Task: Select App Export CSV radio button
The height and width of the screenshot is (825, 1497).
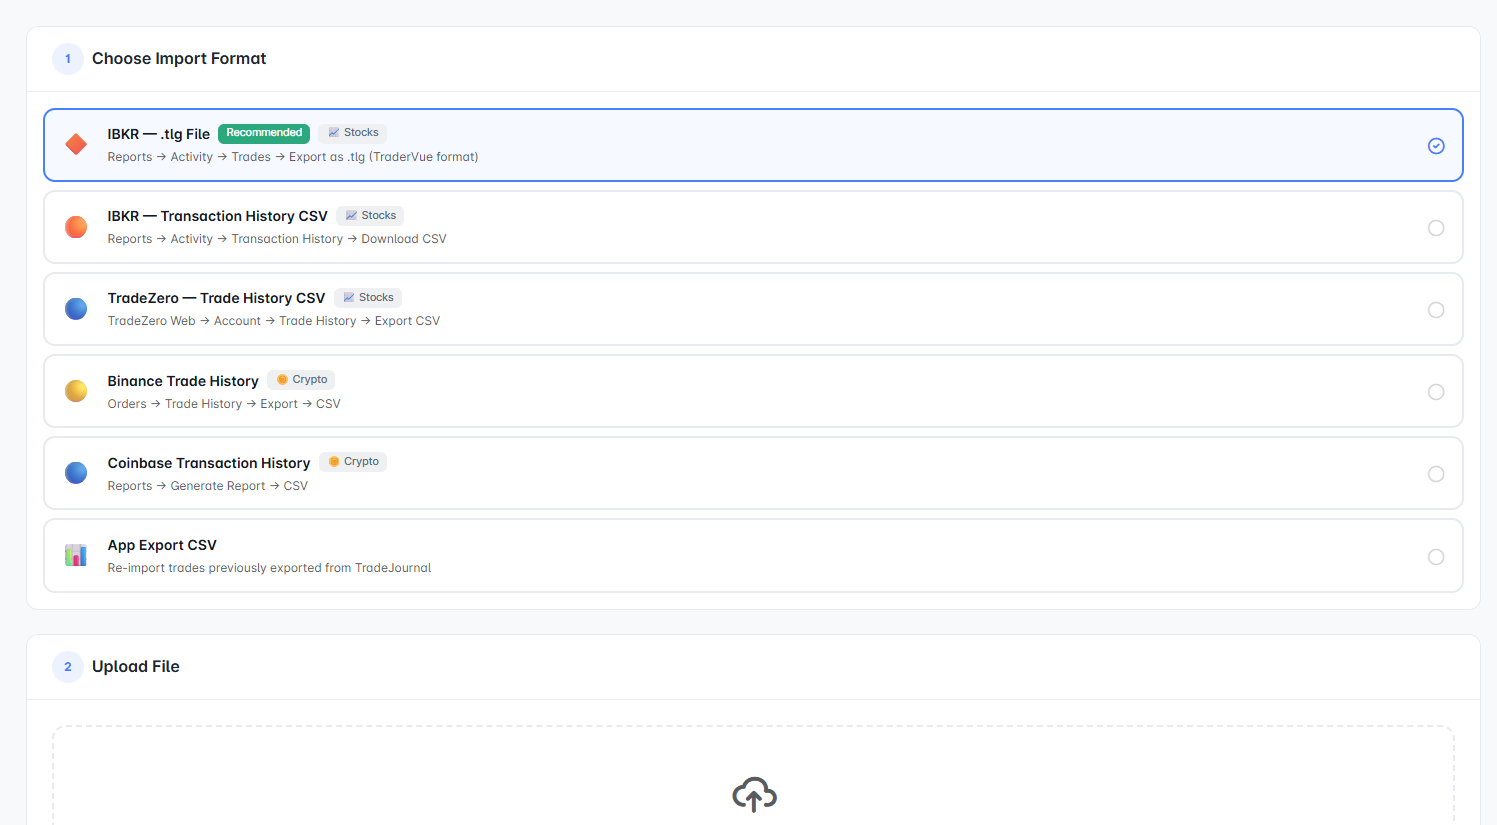Action: click(x=1436, y=557)
